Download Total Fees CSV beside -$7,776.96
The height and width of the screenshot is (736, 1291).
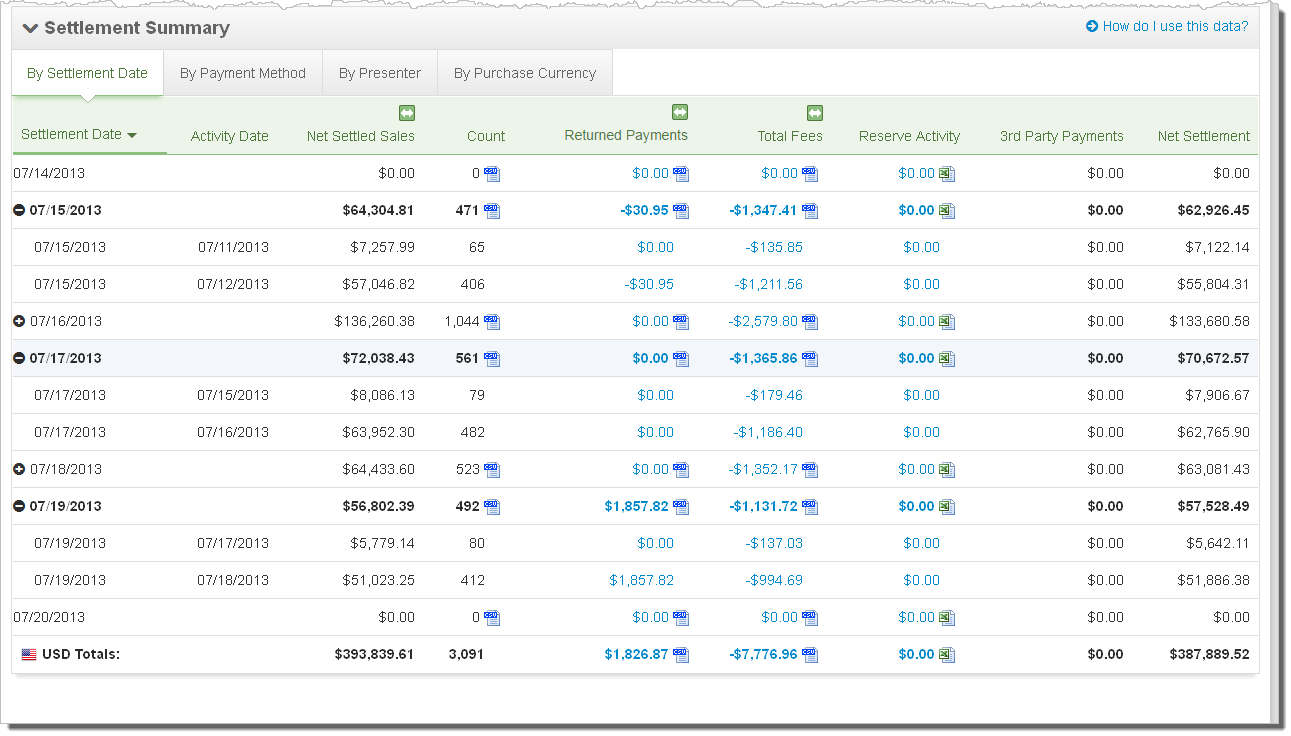810,655
